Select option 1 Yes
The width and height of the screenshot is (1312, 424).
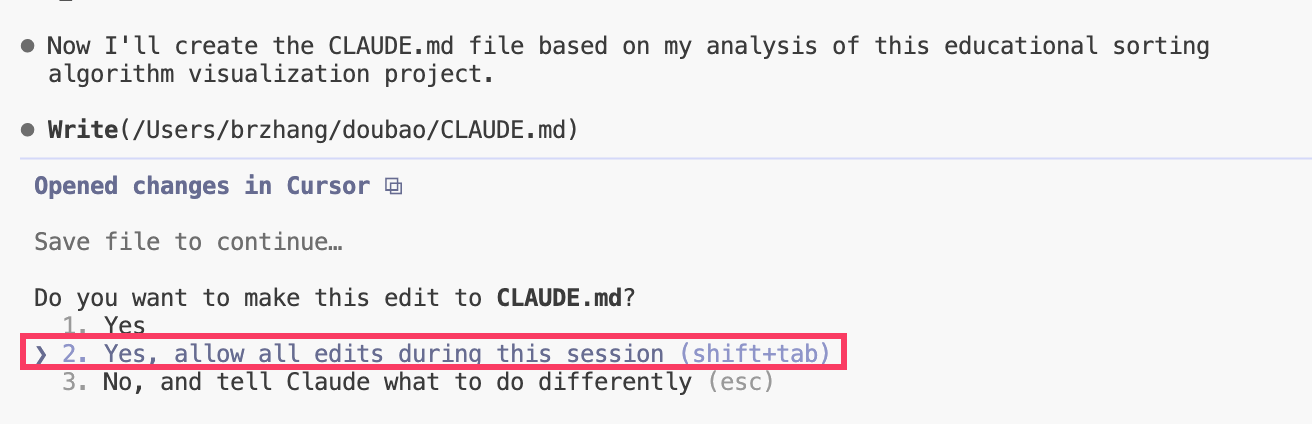pyautogui.click(x=124, y=326)
